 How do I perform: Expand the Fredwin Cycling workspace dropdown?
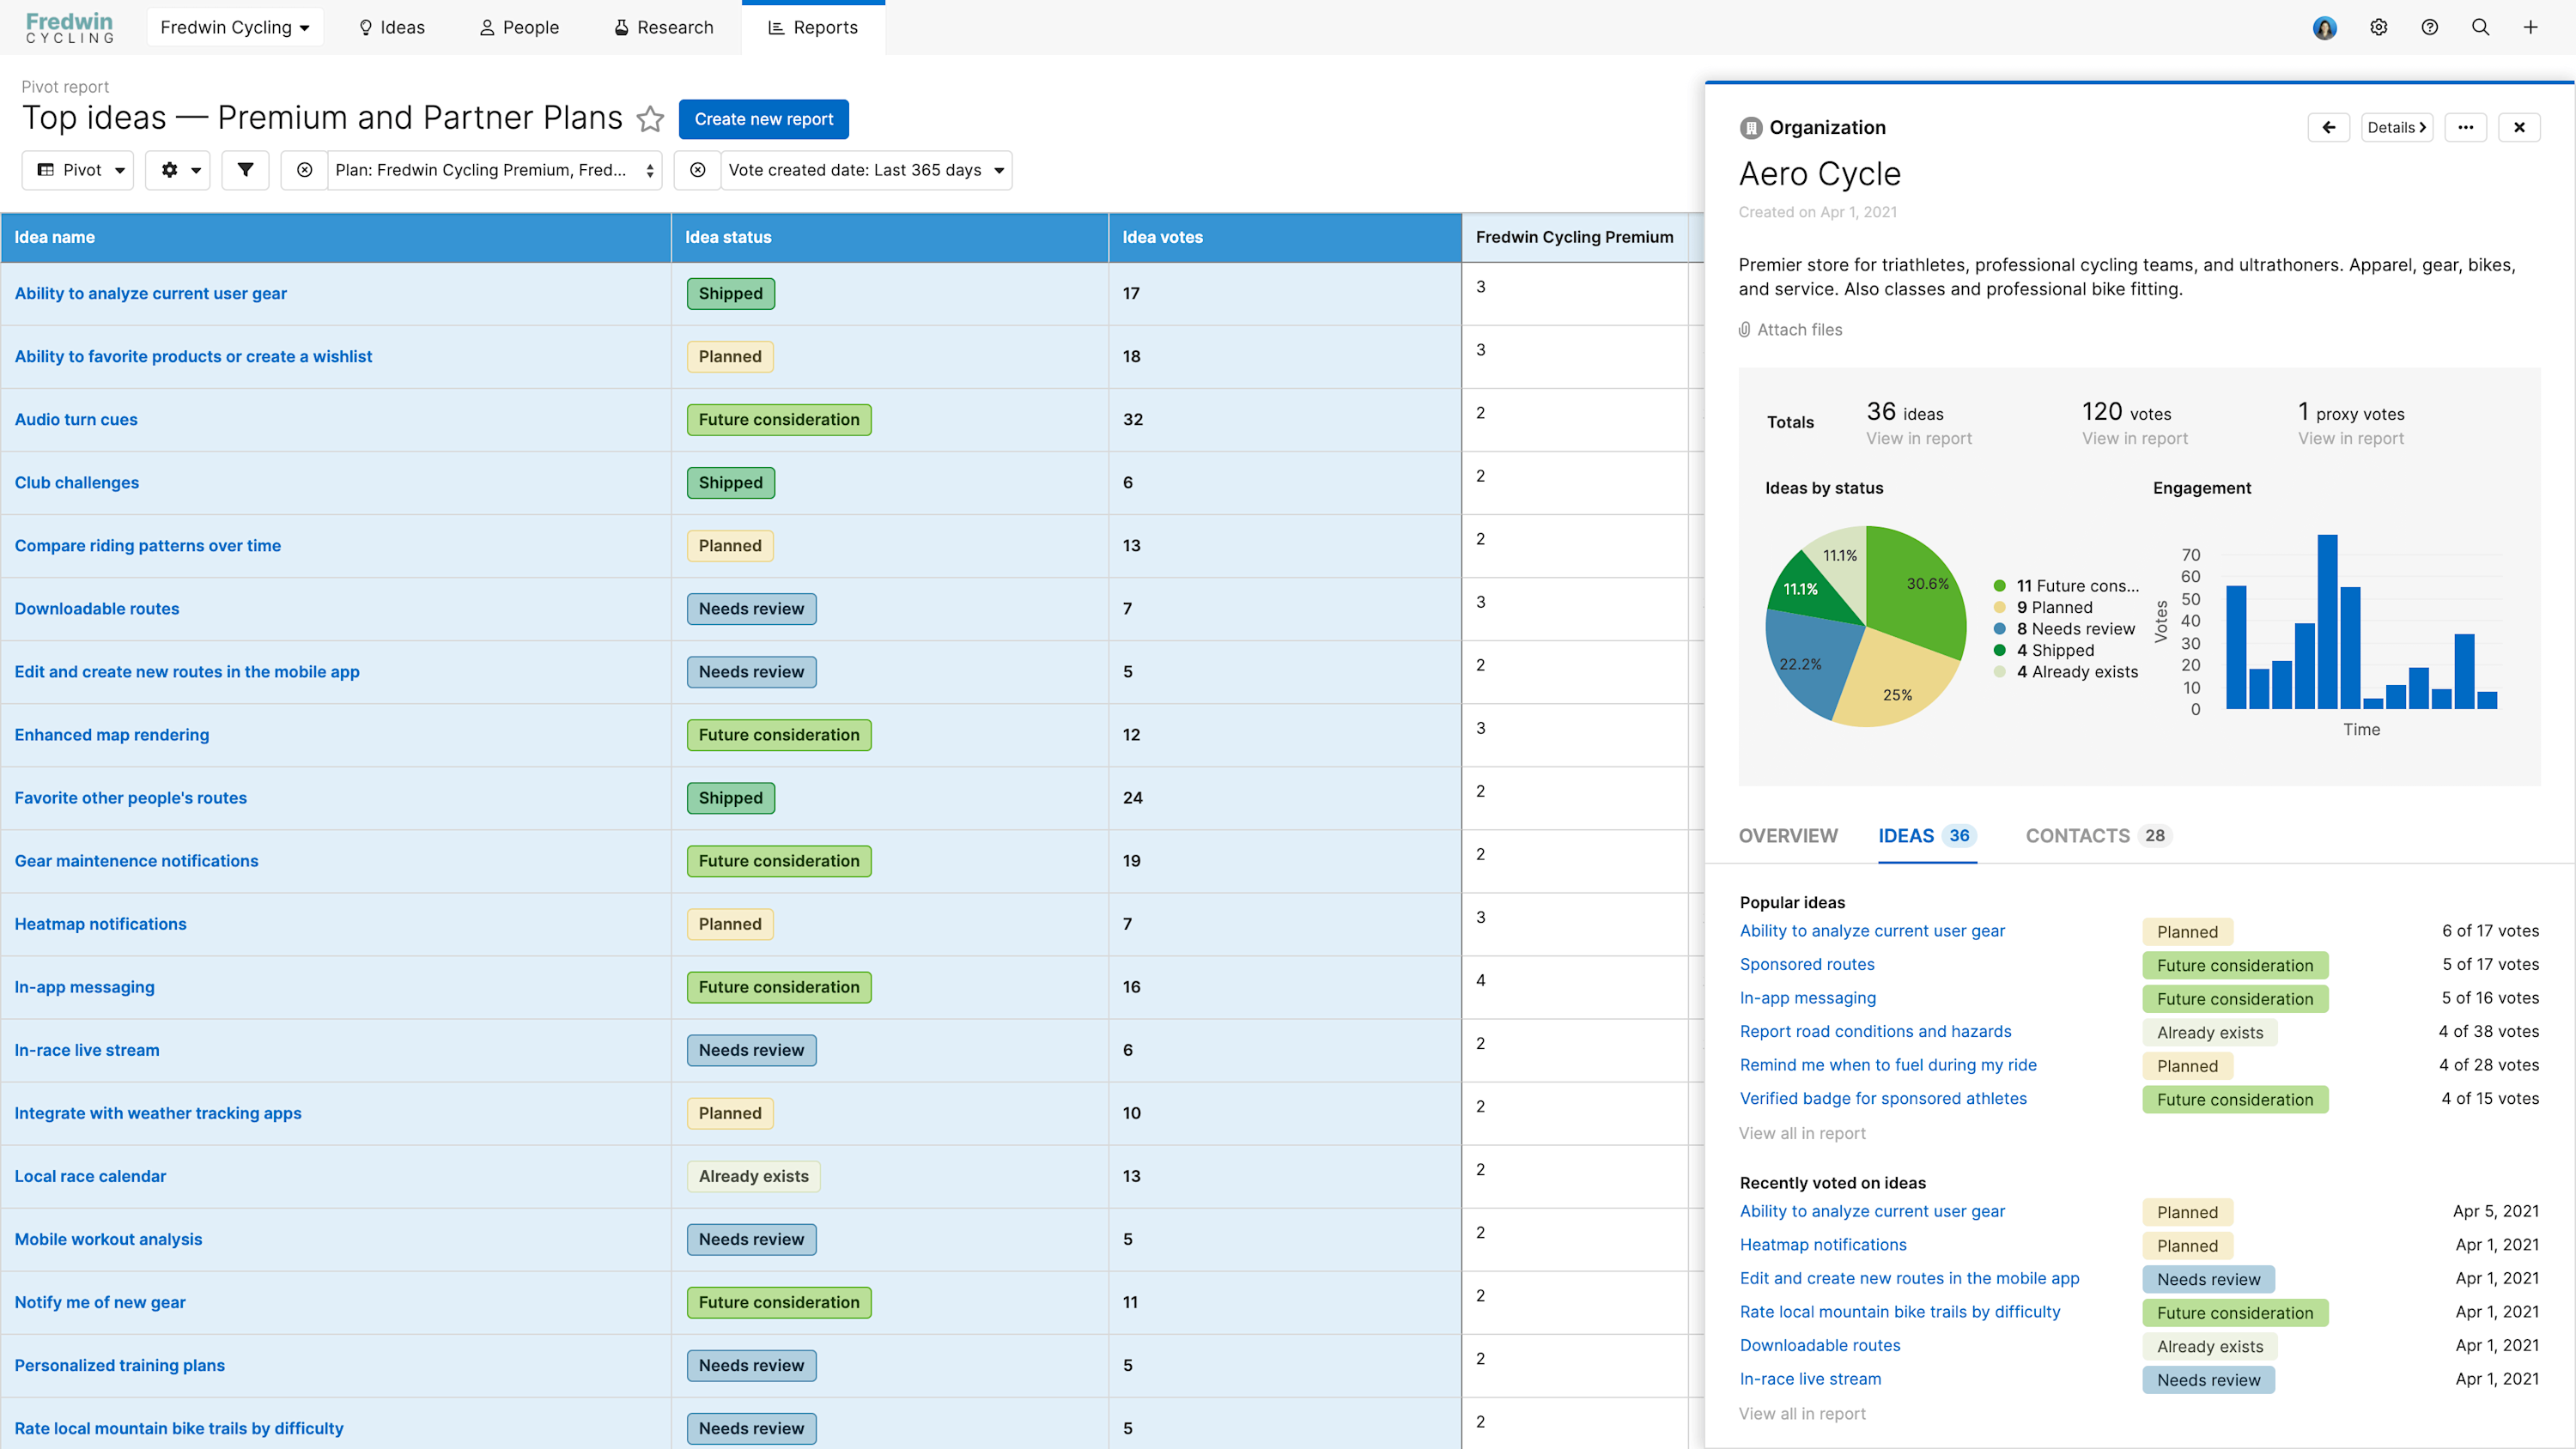point(234,27)
